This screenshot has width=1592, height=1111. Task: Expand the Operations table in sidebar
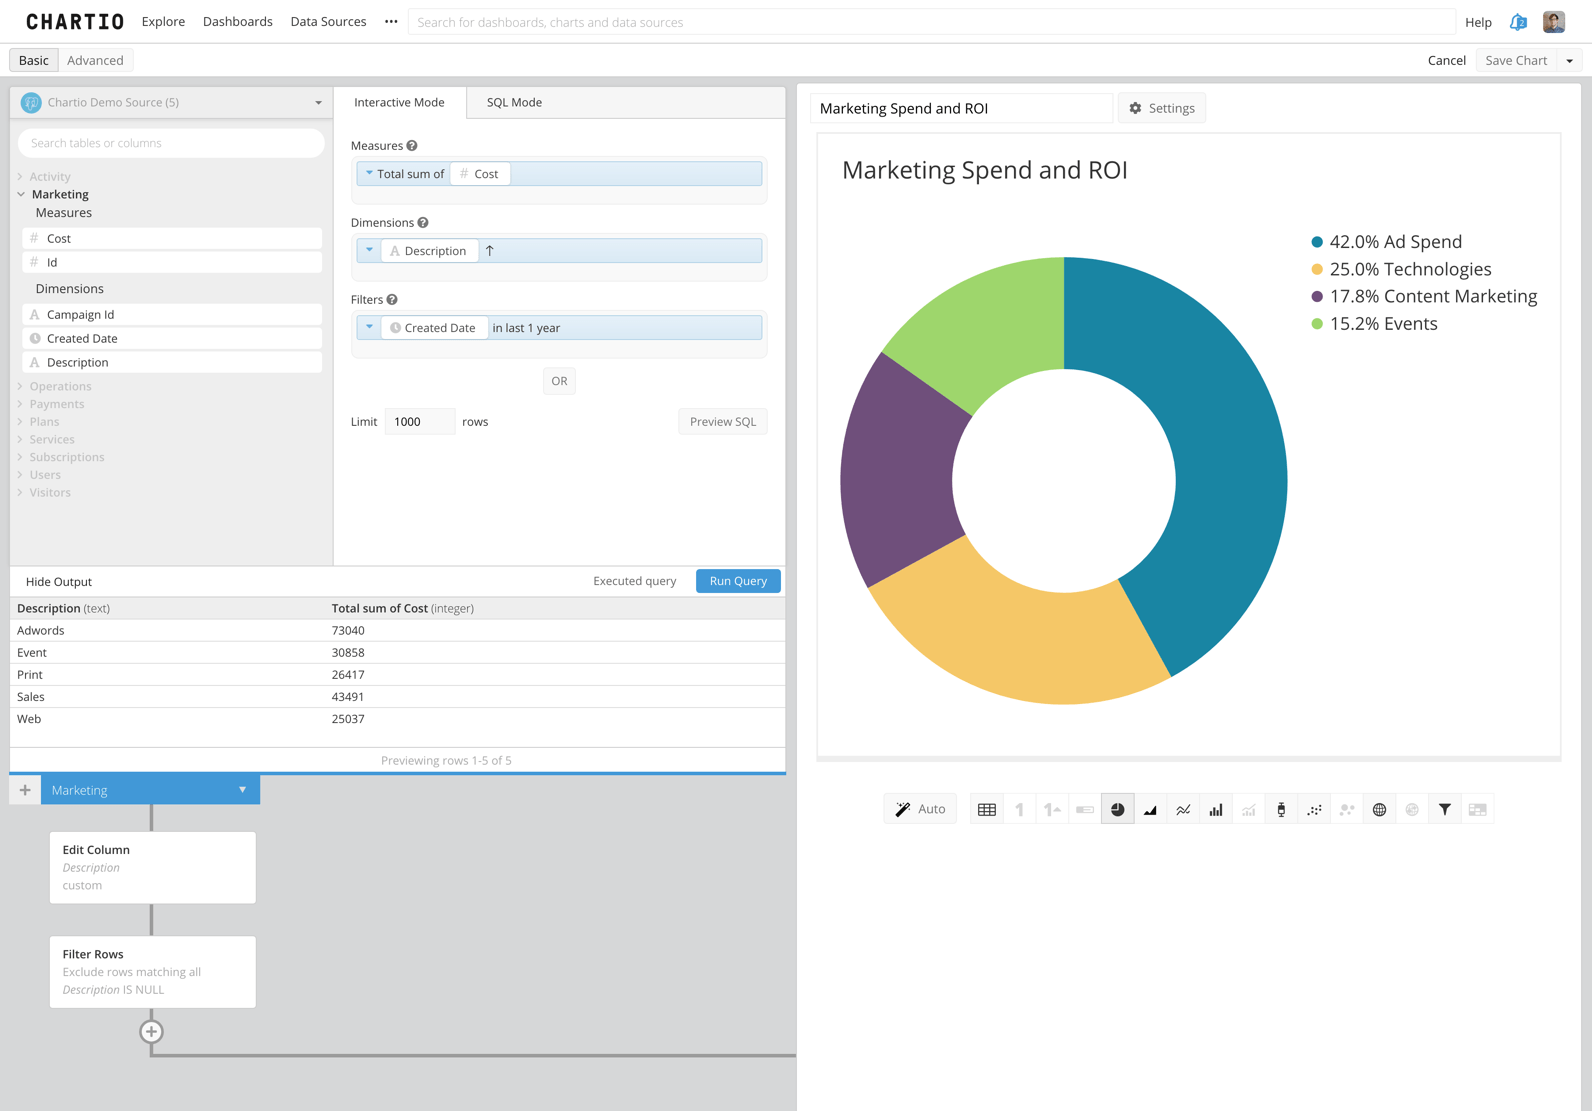pos(60,386)
